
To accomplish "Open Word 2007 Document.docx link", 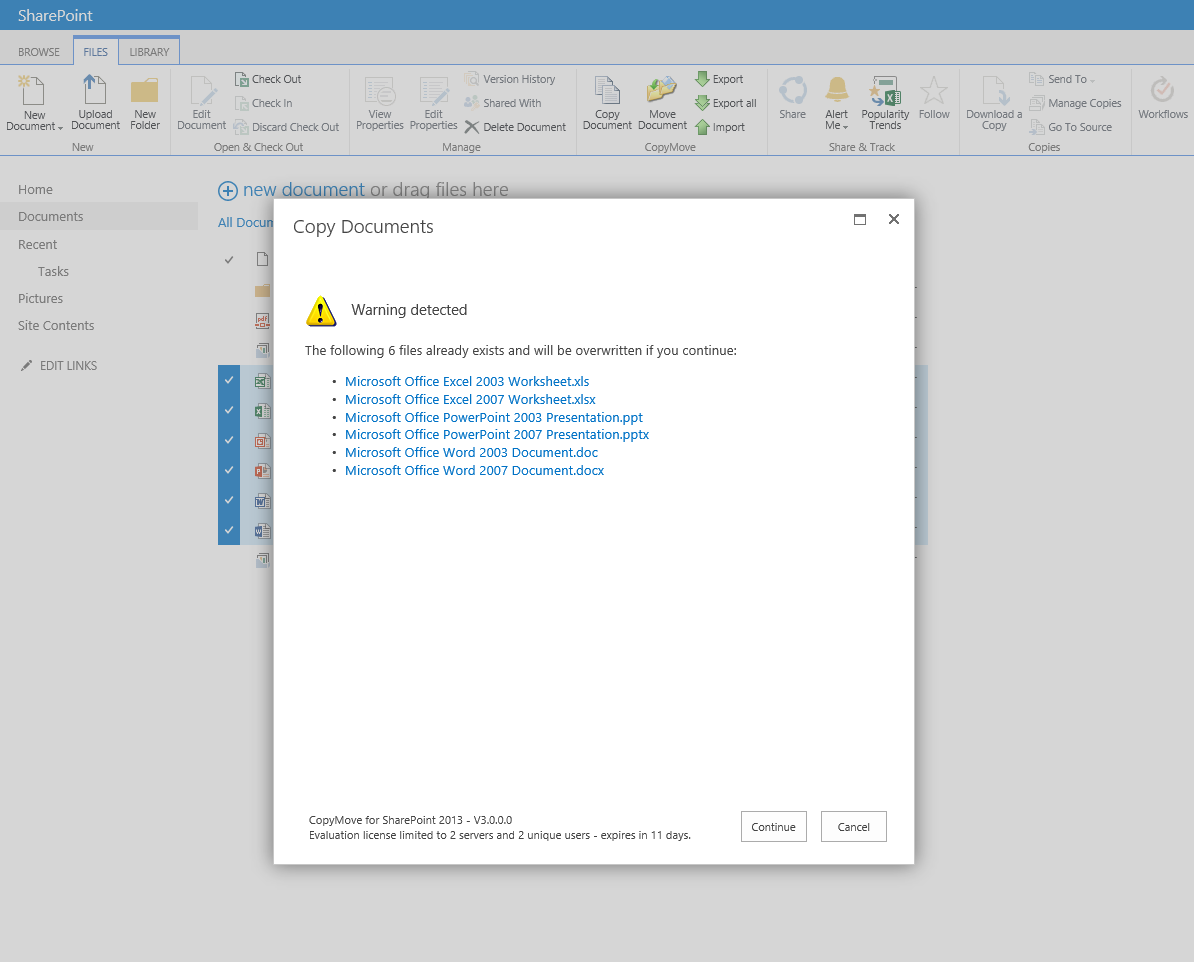I will pyautogui.click(x=474, y=471).
